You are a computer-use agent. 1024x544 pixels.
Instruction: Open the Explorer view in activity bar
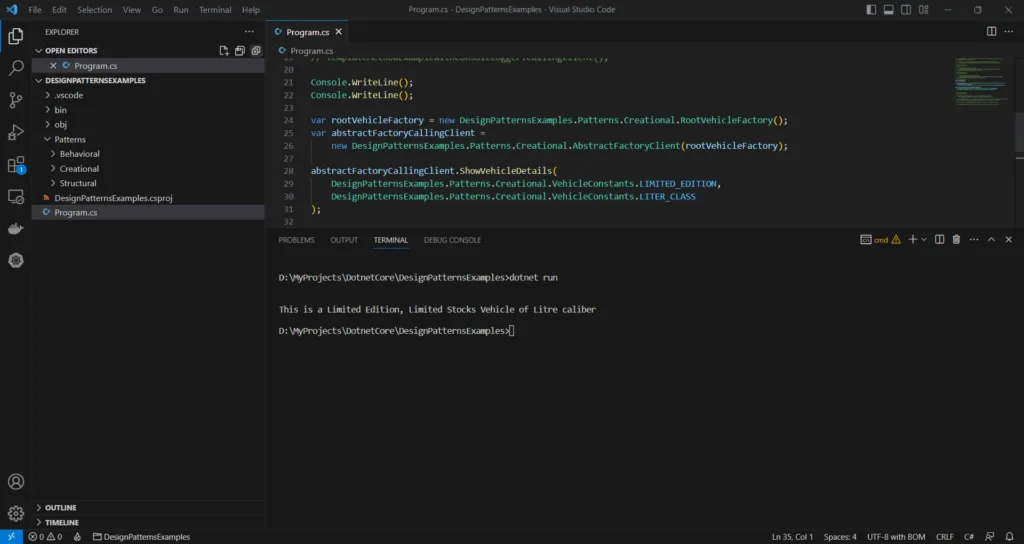point(16,36)
